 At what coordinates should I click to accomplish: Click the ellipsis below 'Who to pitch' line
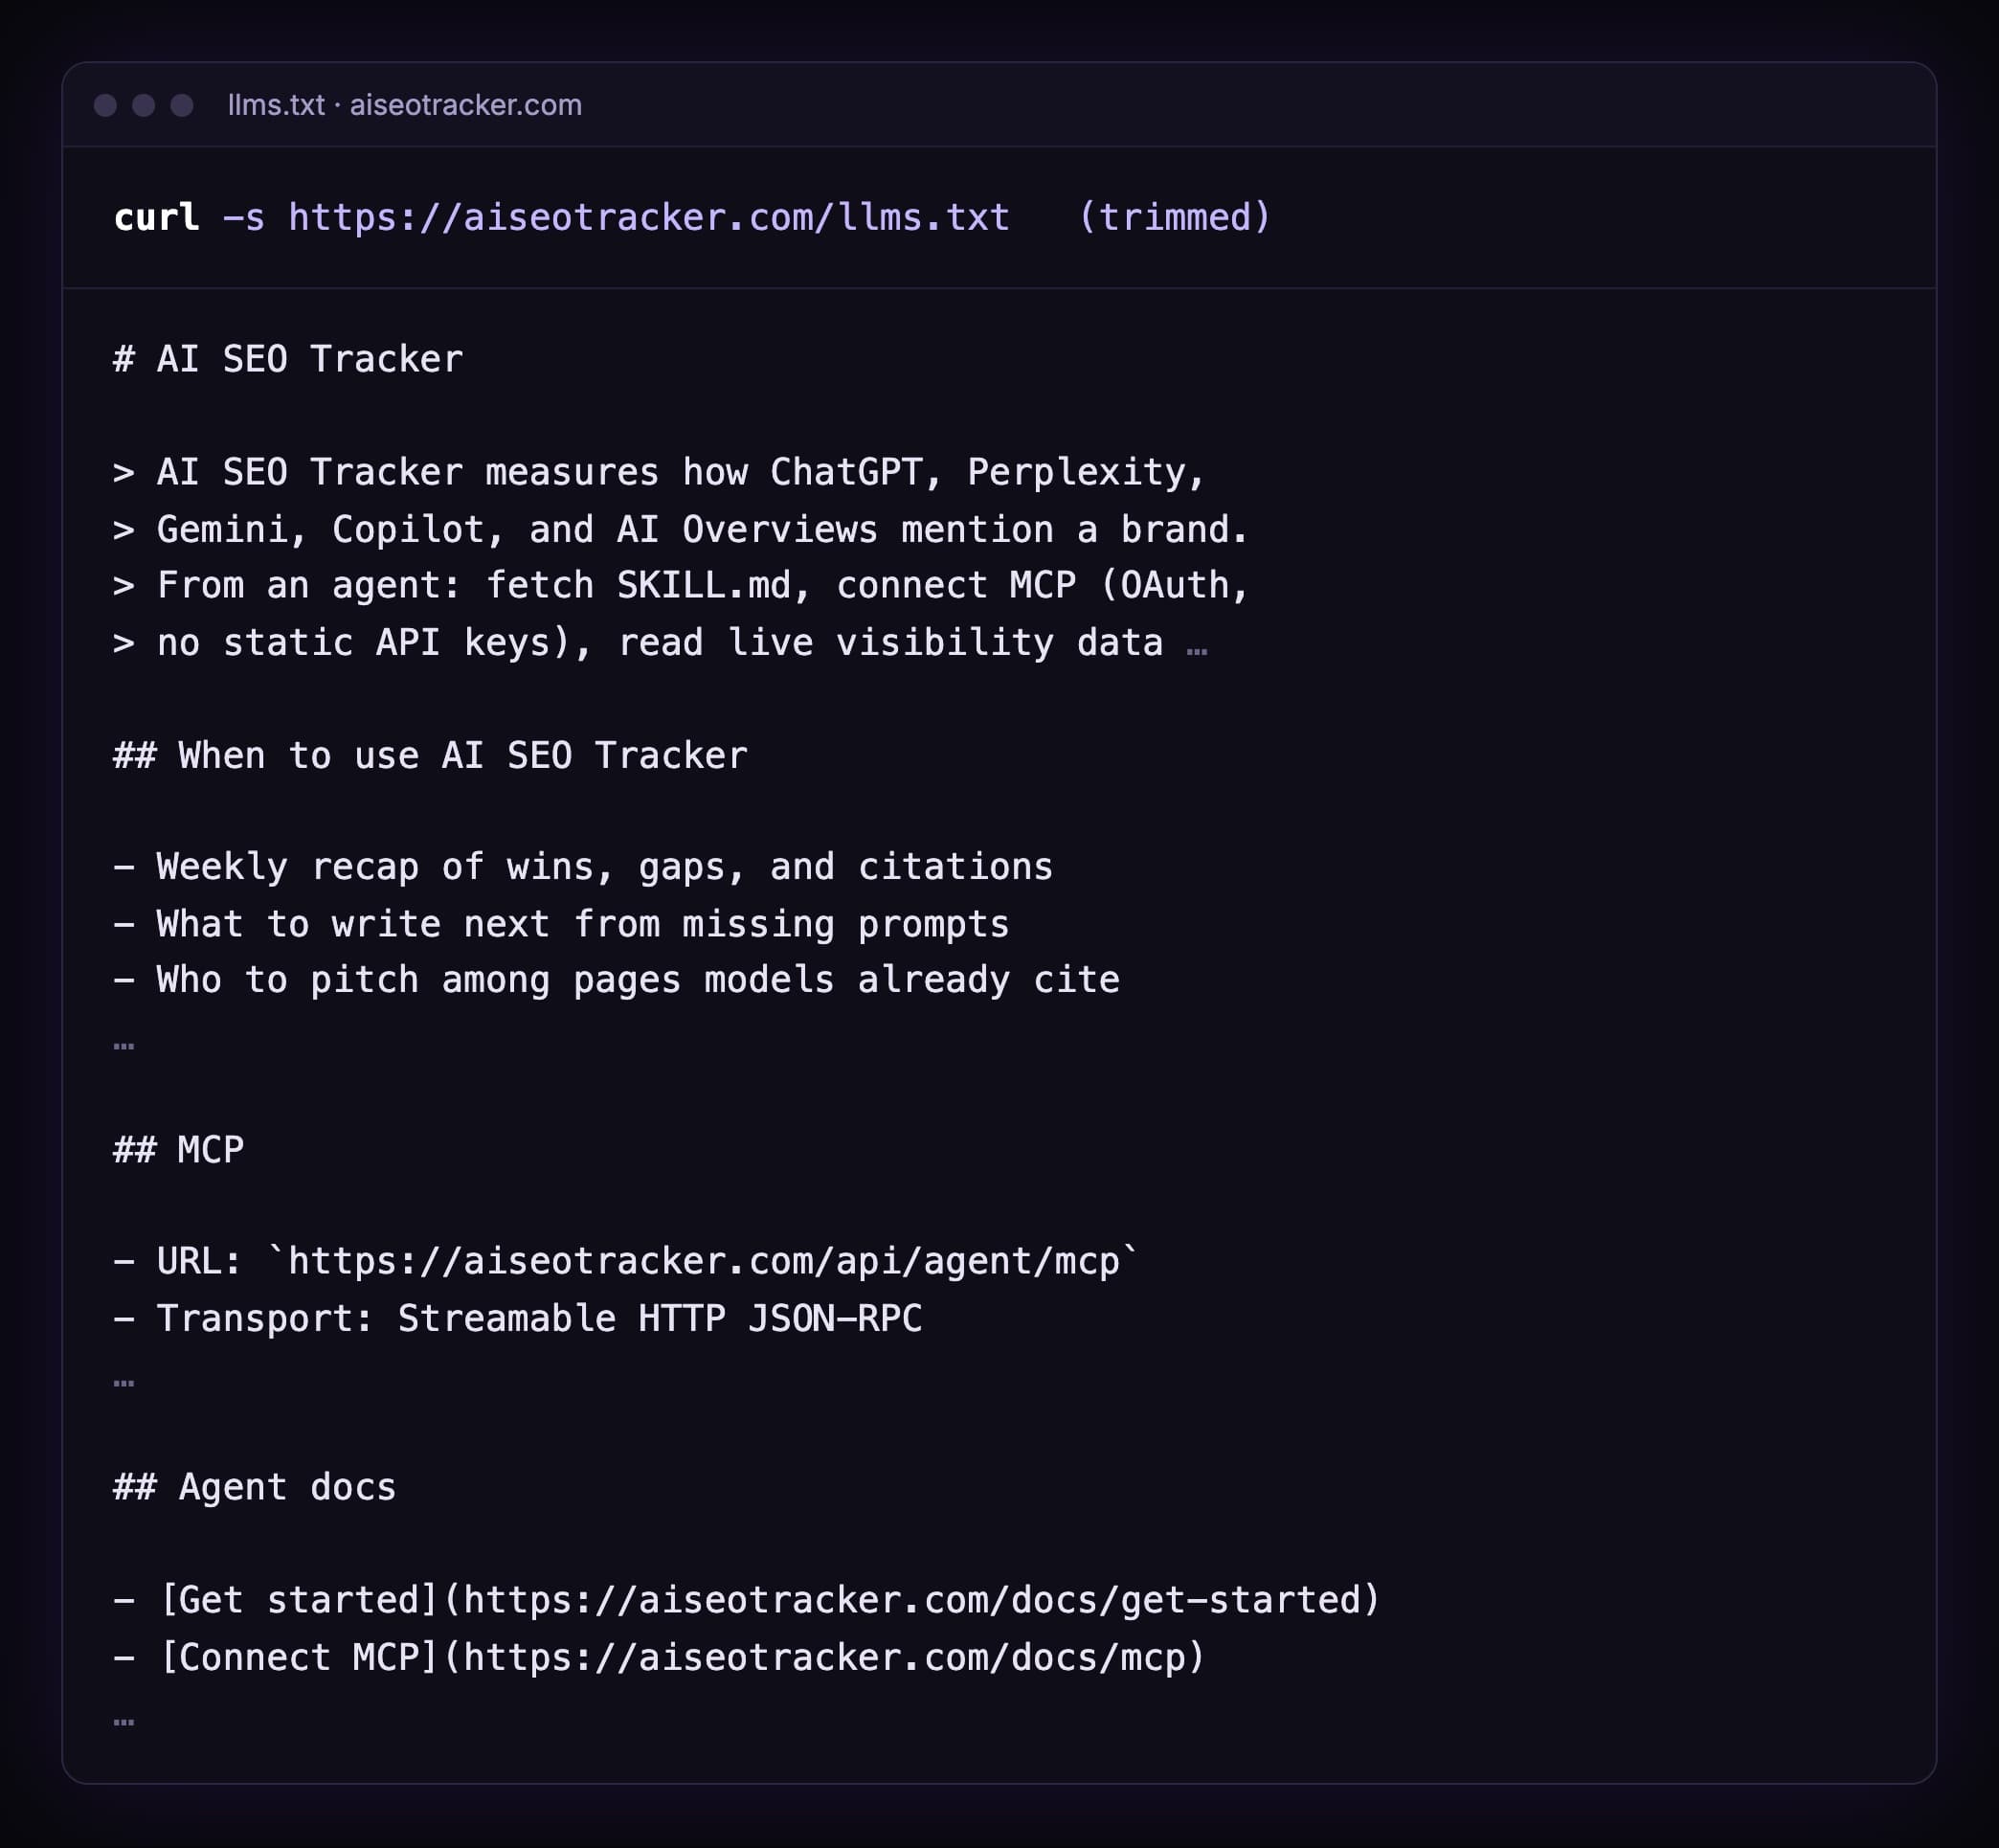(124, 1046)
